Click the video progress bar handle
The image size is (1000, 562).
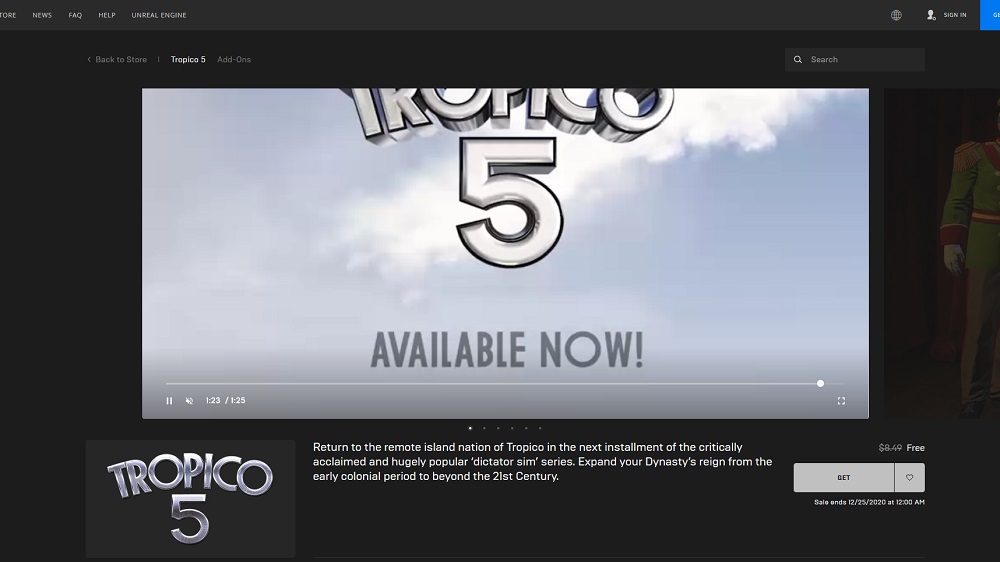click(820, 383)
